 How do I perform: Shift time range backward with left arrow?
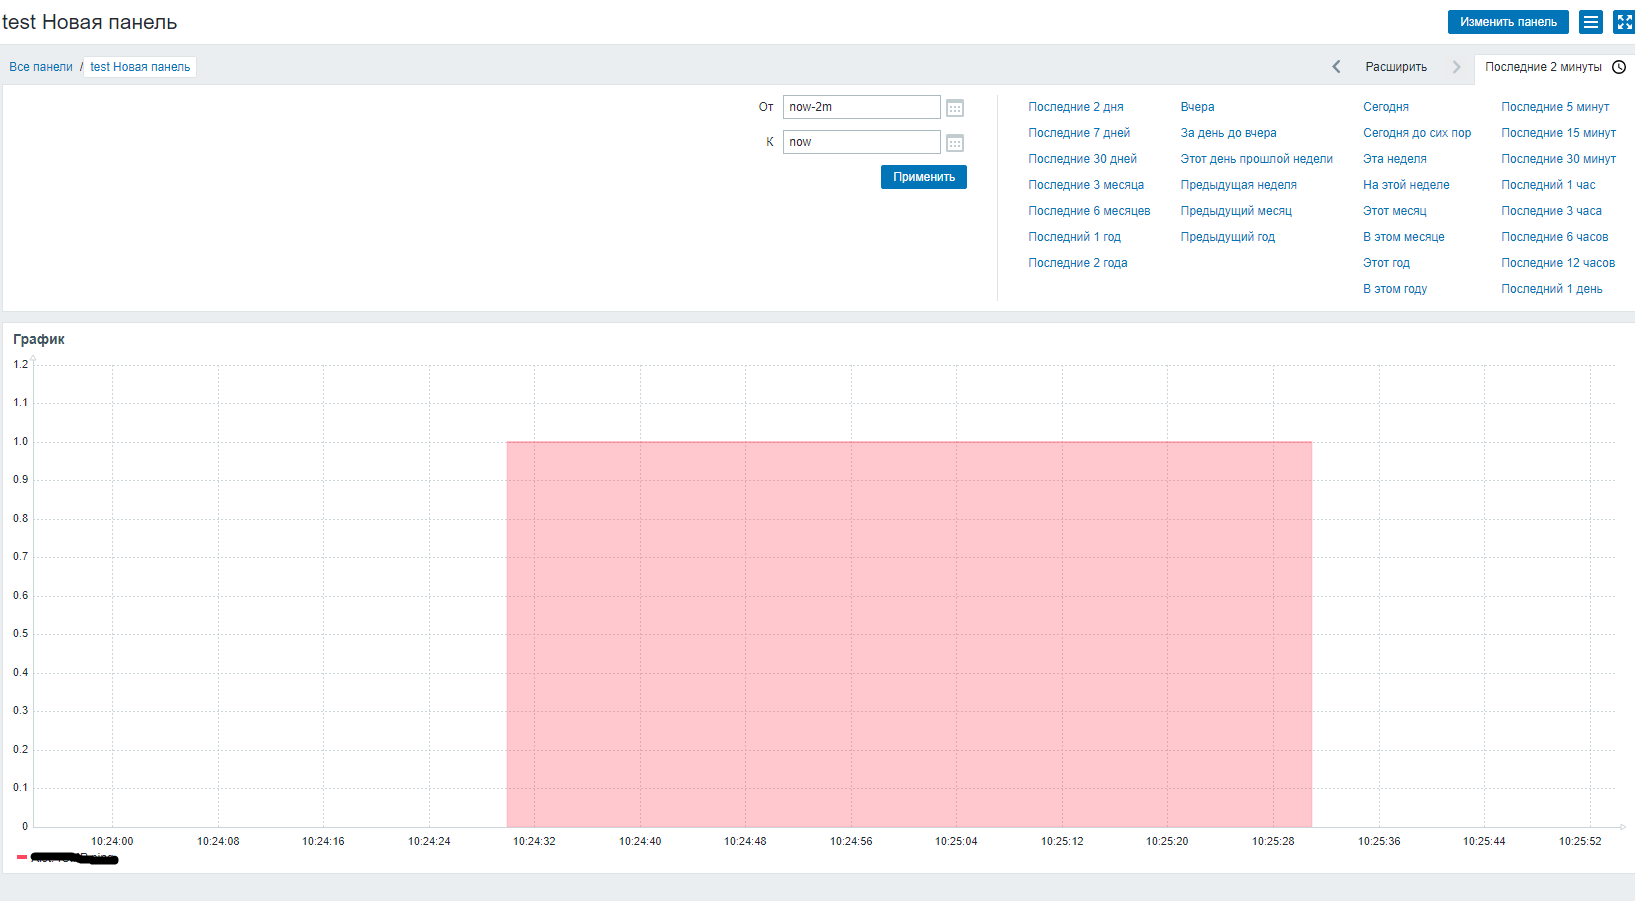pos(1336,67)
